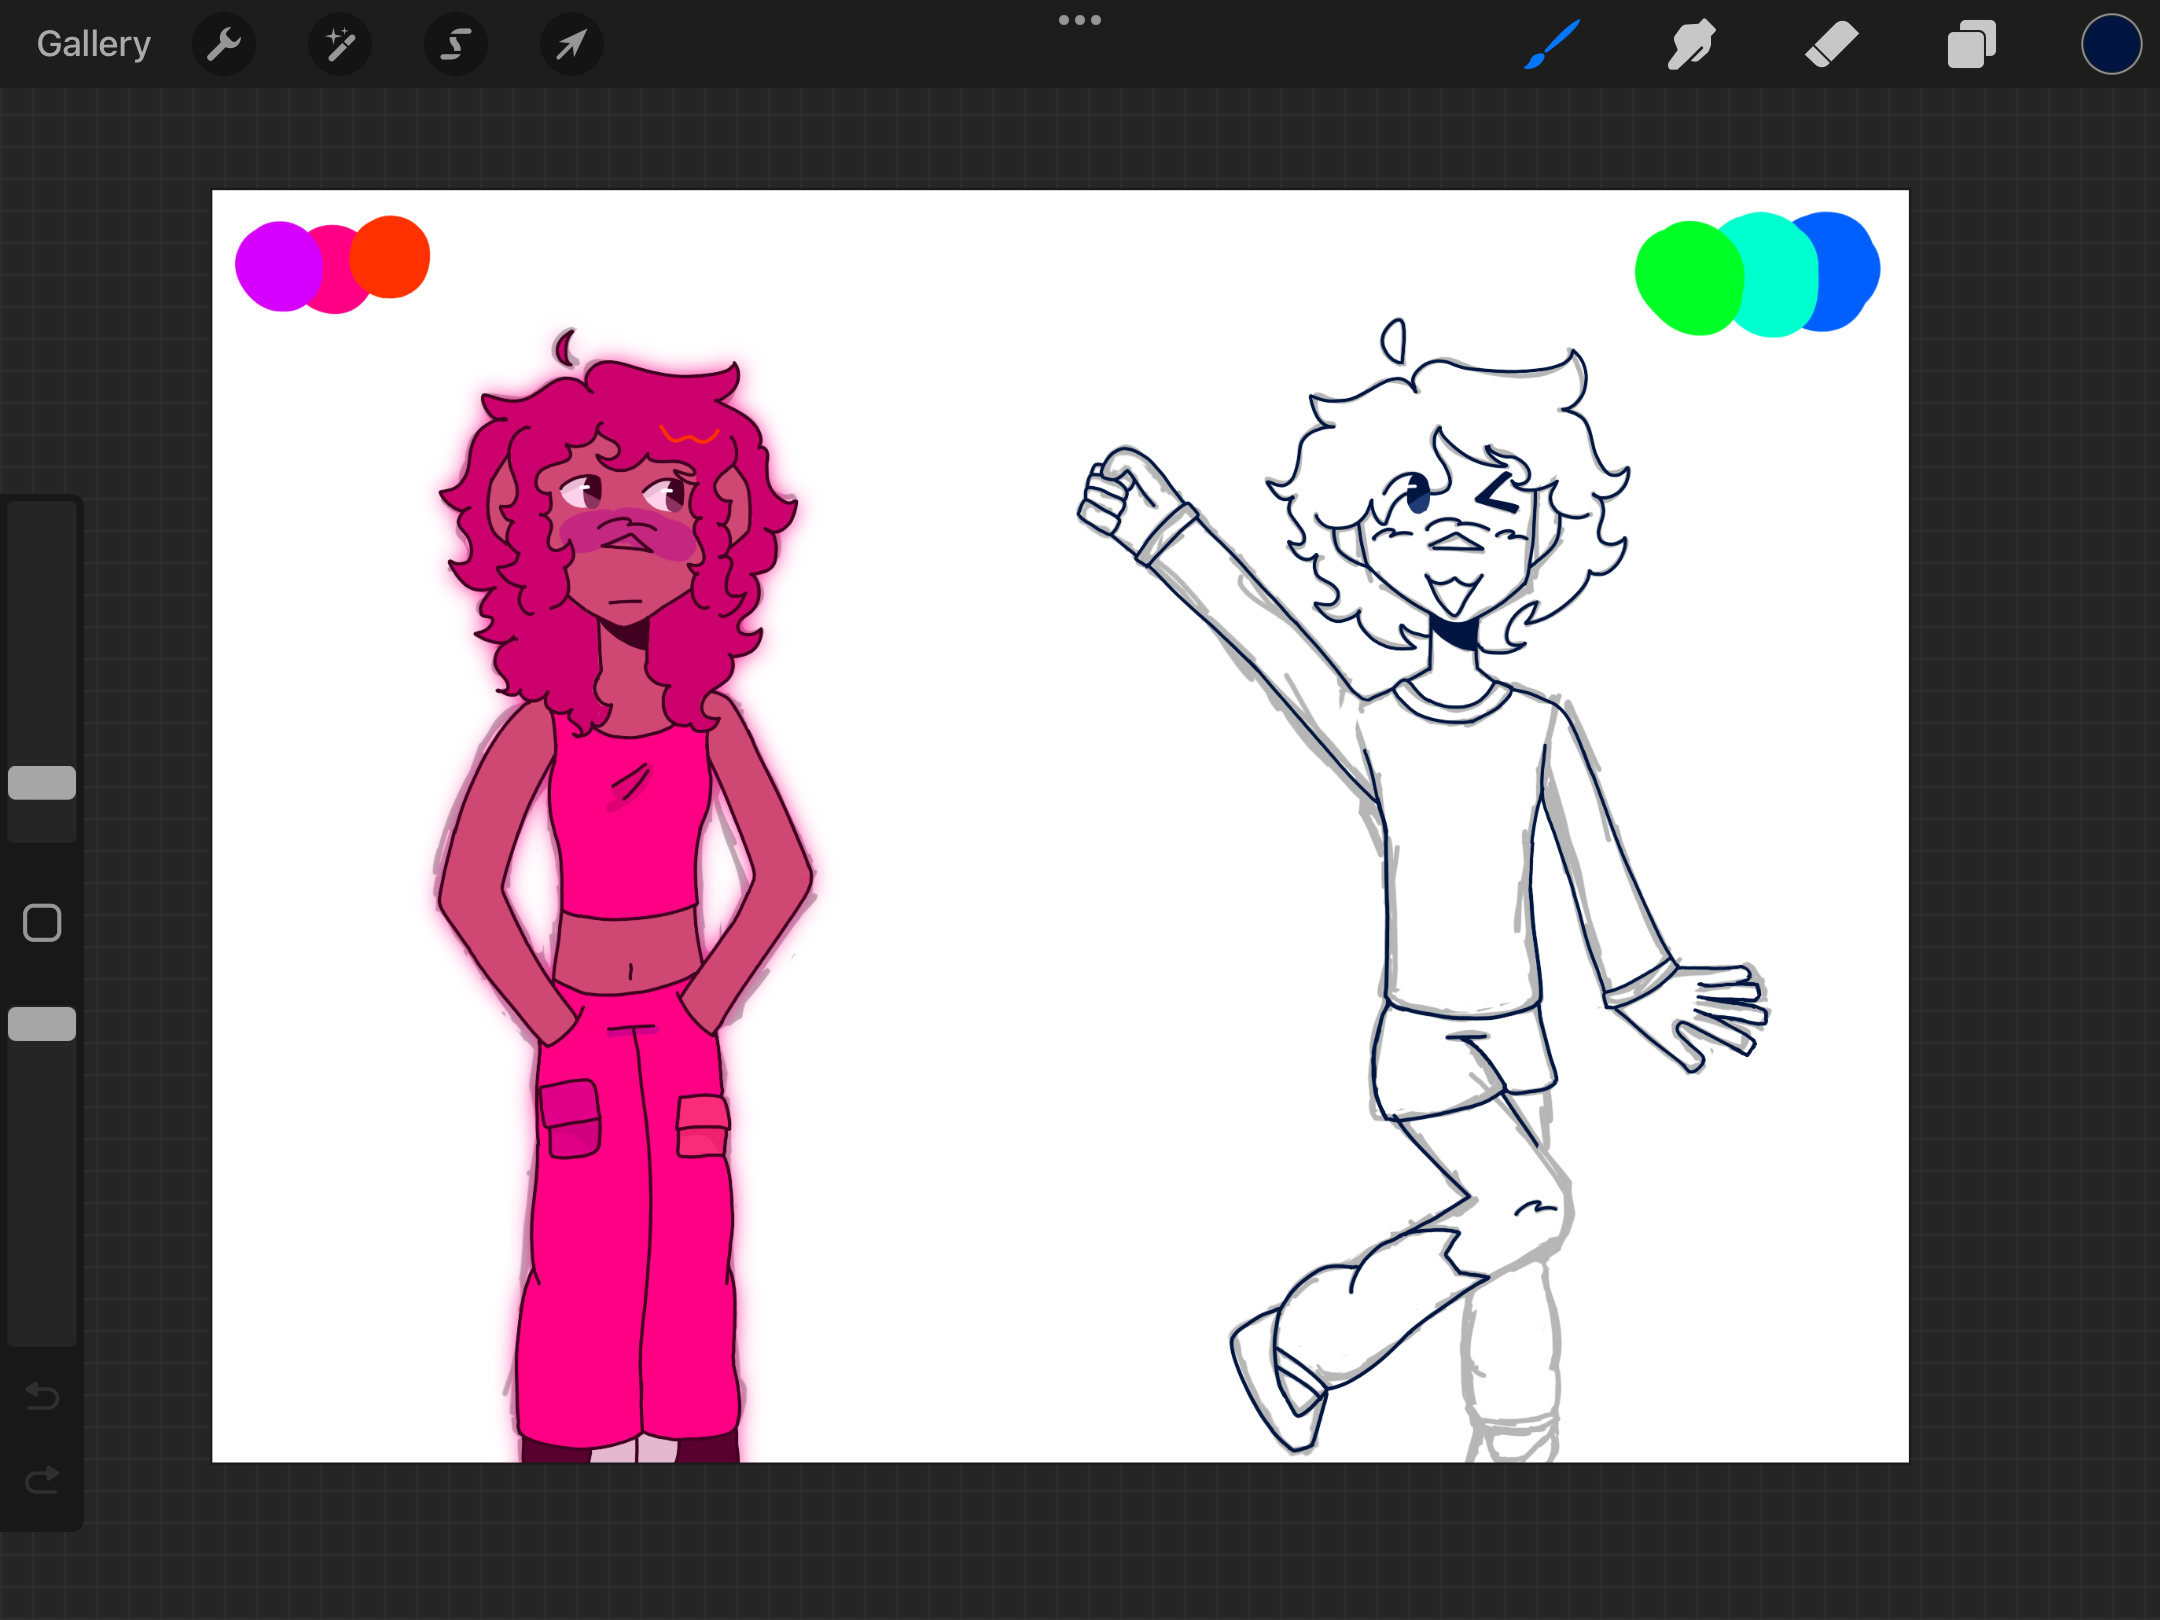
Task: Open the active color picker circle
Action: [2111, 44]
